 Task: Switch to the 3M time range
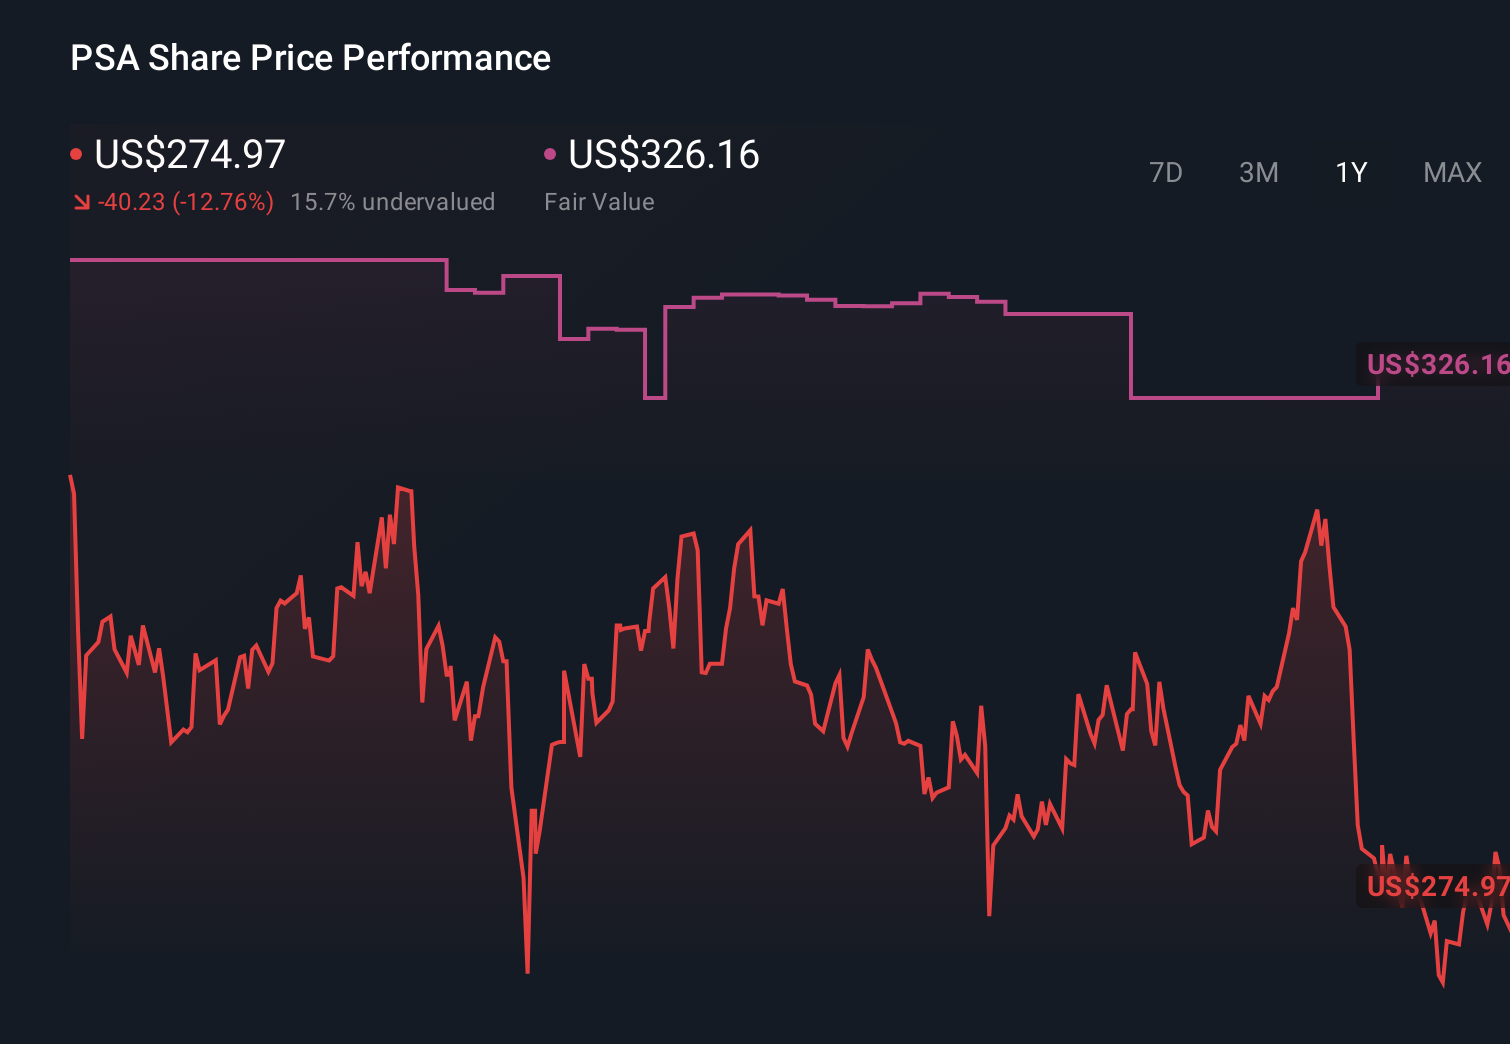(1258, 172)
